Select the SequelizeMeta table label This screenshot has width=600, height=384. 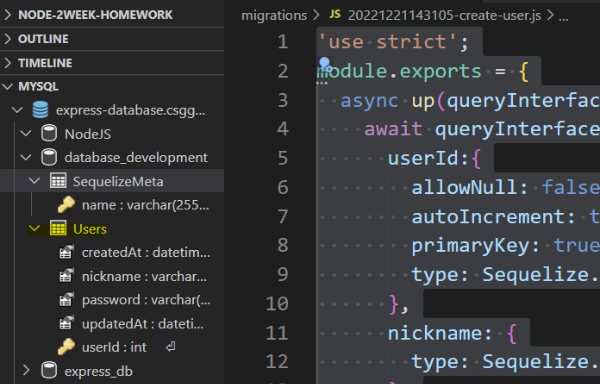tap(118, 182)
